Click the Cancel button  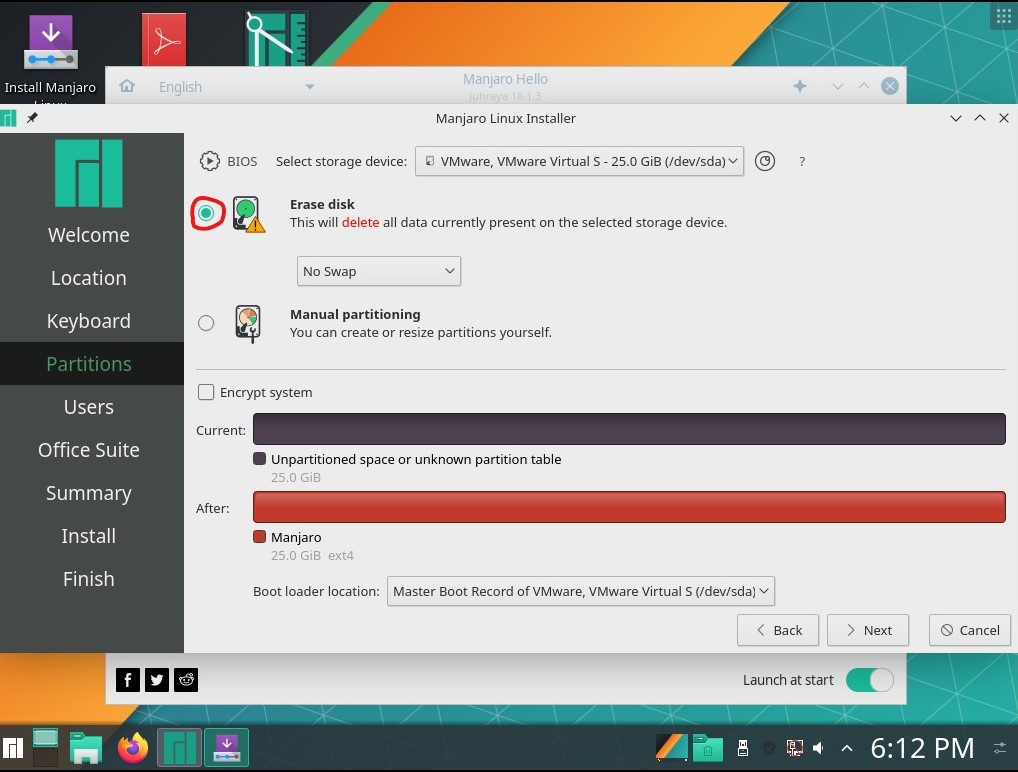(x=970, y=630)
